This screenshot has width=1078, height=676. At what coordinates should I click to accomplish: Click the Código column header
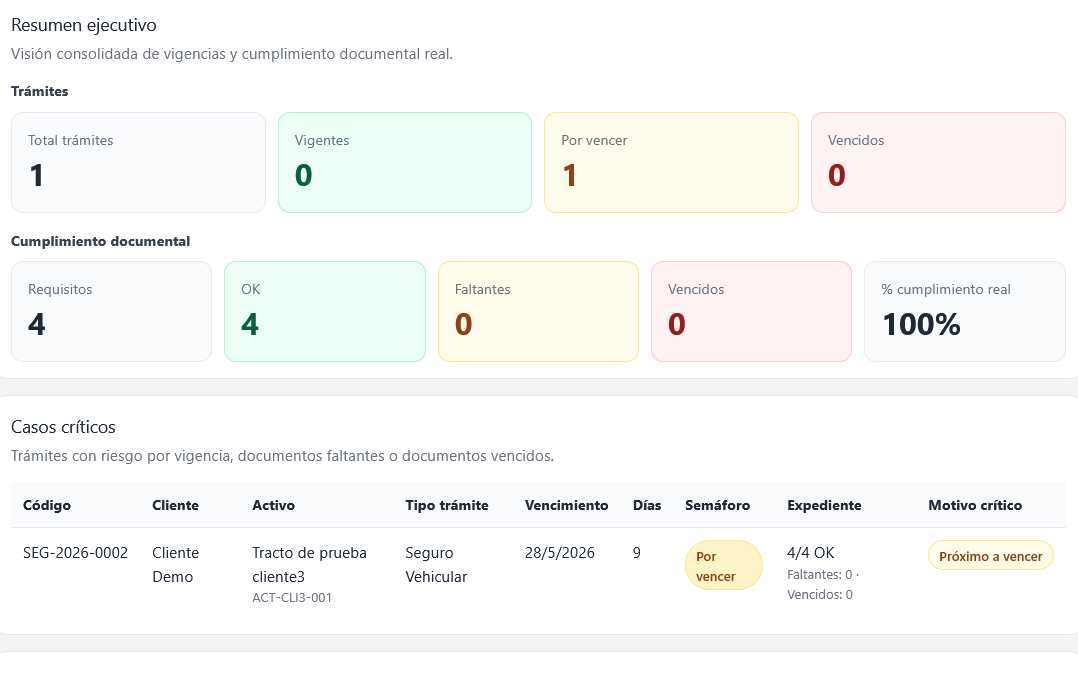pos(47,505)
